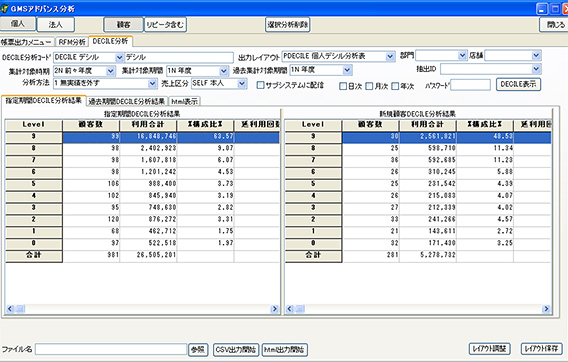The width and height of the screenshot is (568, 362).
Task: Open the 抽出ID dropdown
Action: click(536, 69)
